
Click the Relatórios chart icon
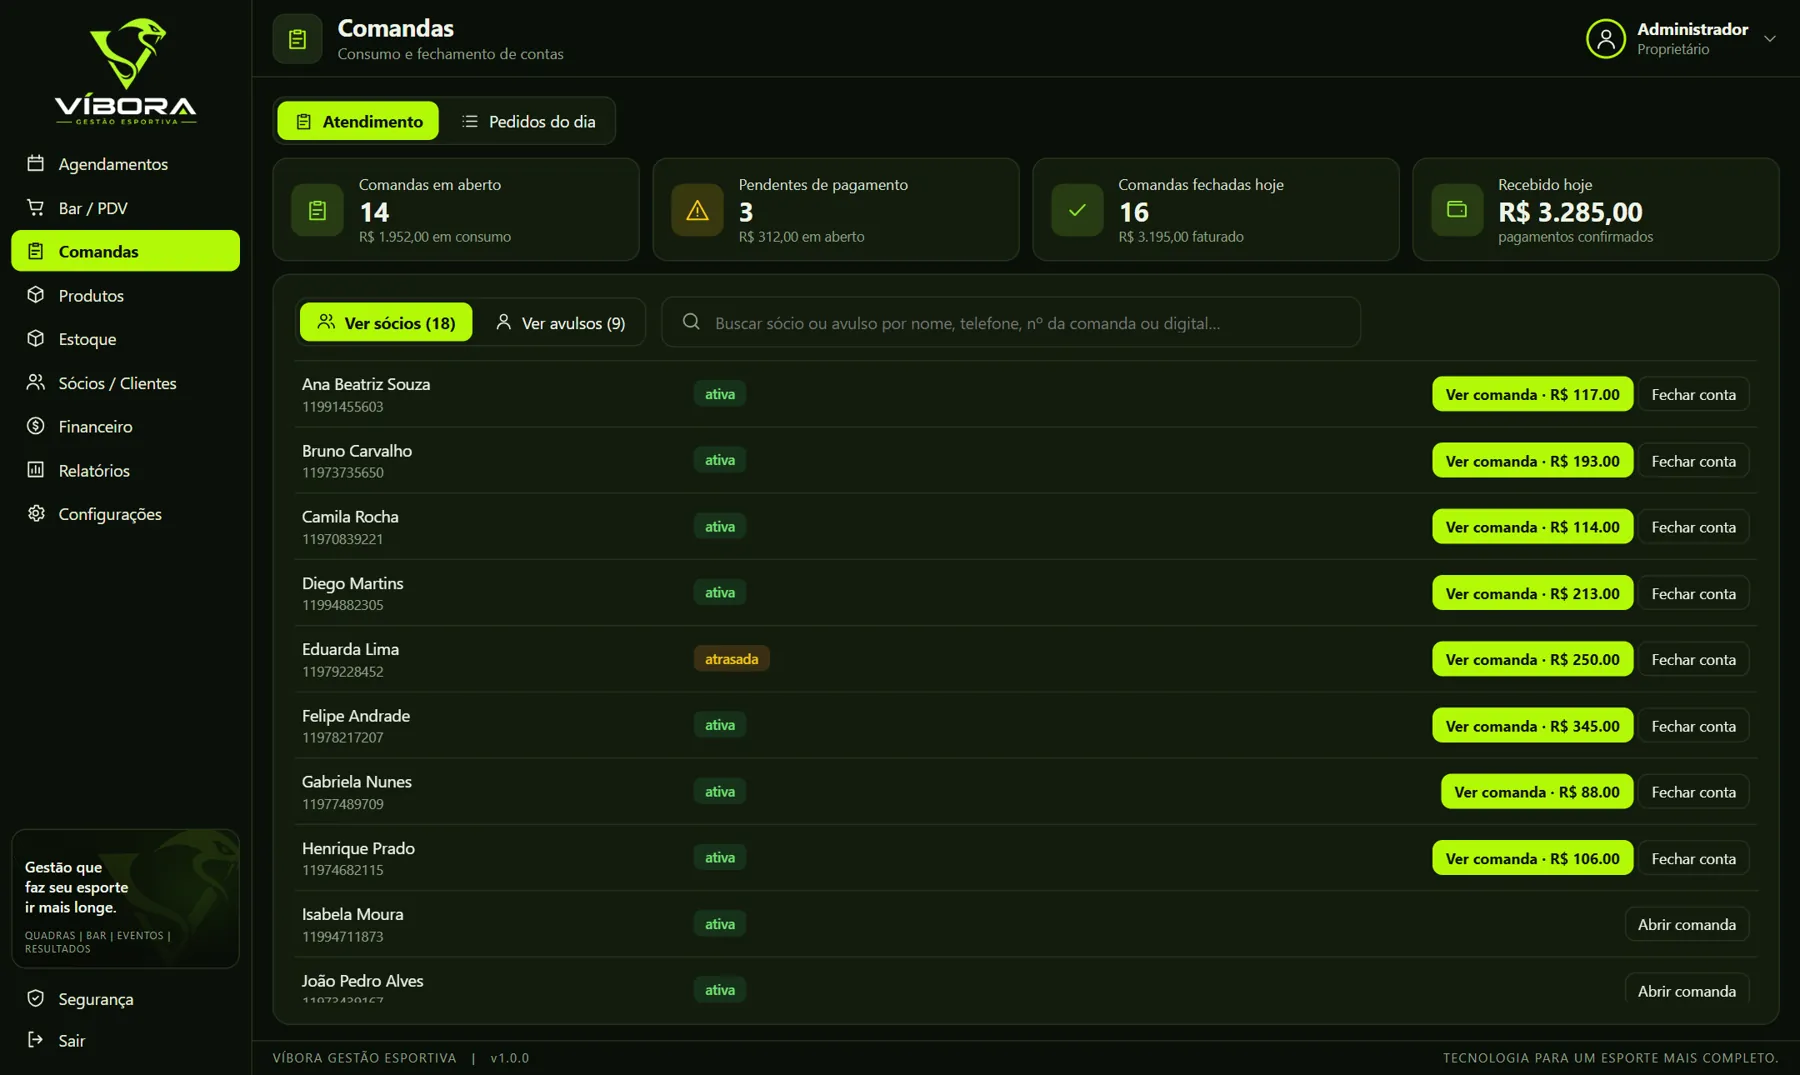[36, 470]
